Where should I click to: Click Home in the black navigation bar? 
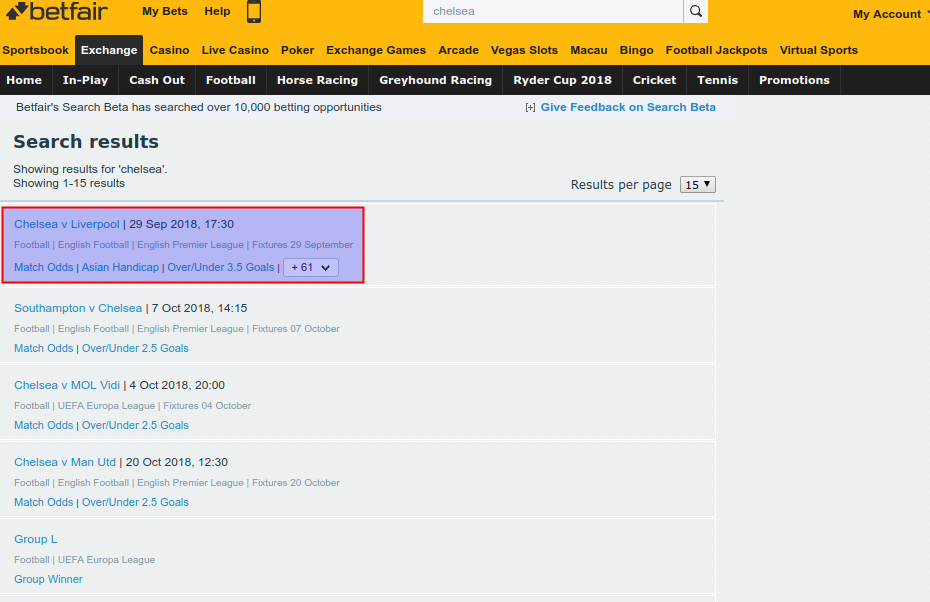24,80
